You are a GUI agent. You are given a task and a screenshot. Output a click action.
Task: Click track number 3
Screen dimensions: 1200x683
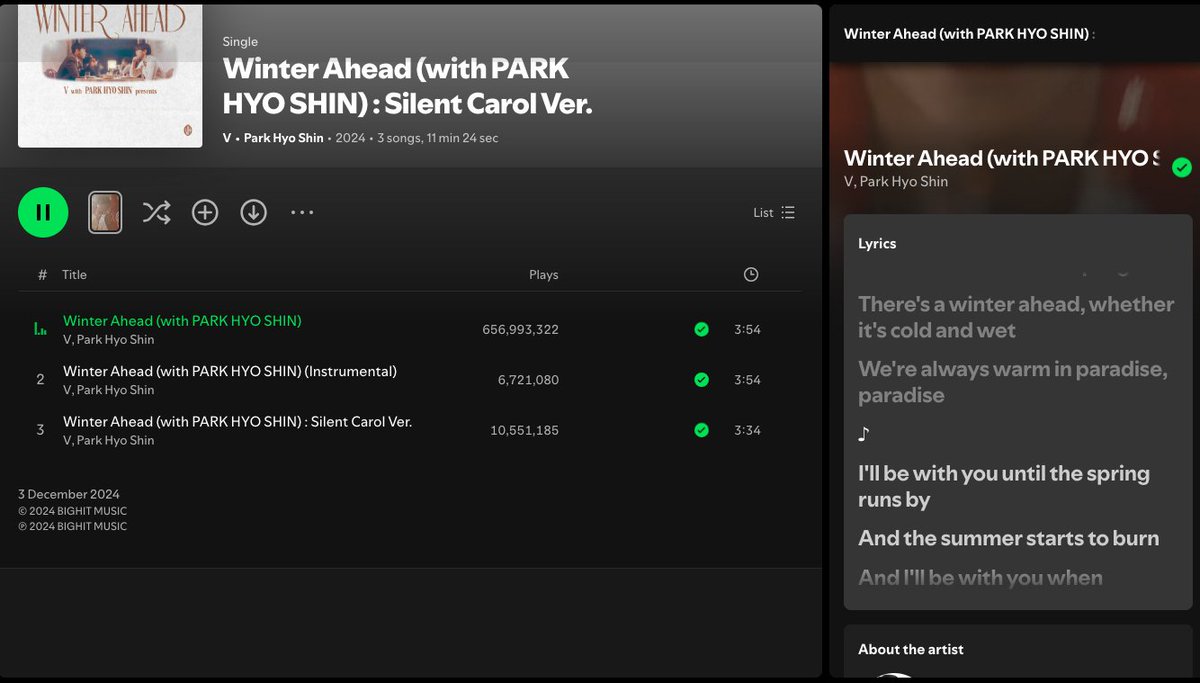[41, 430]
